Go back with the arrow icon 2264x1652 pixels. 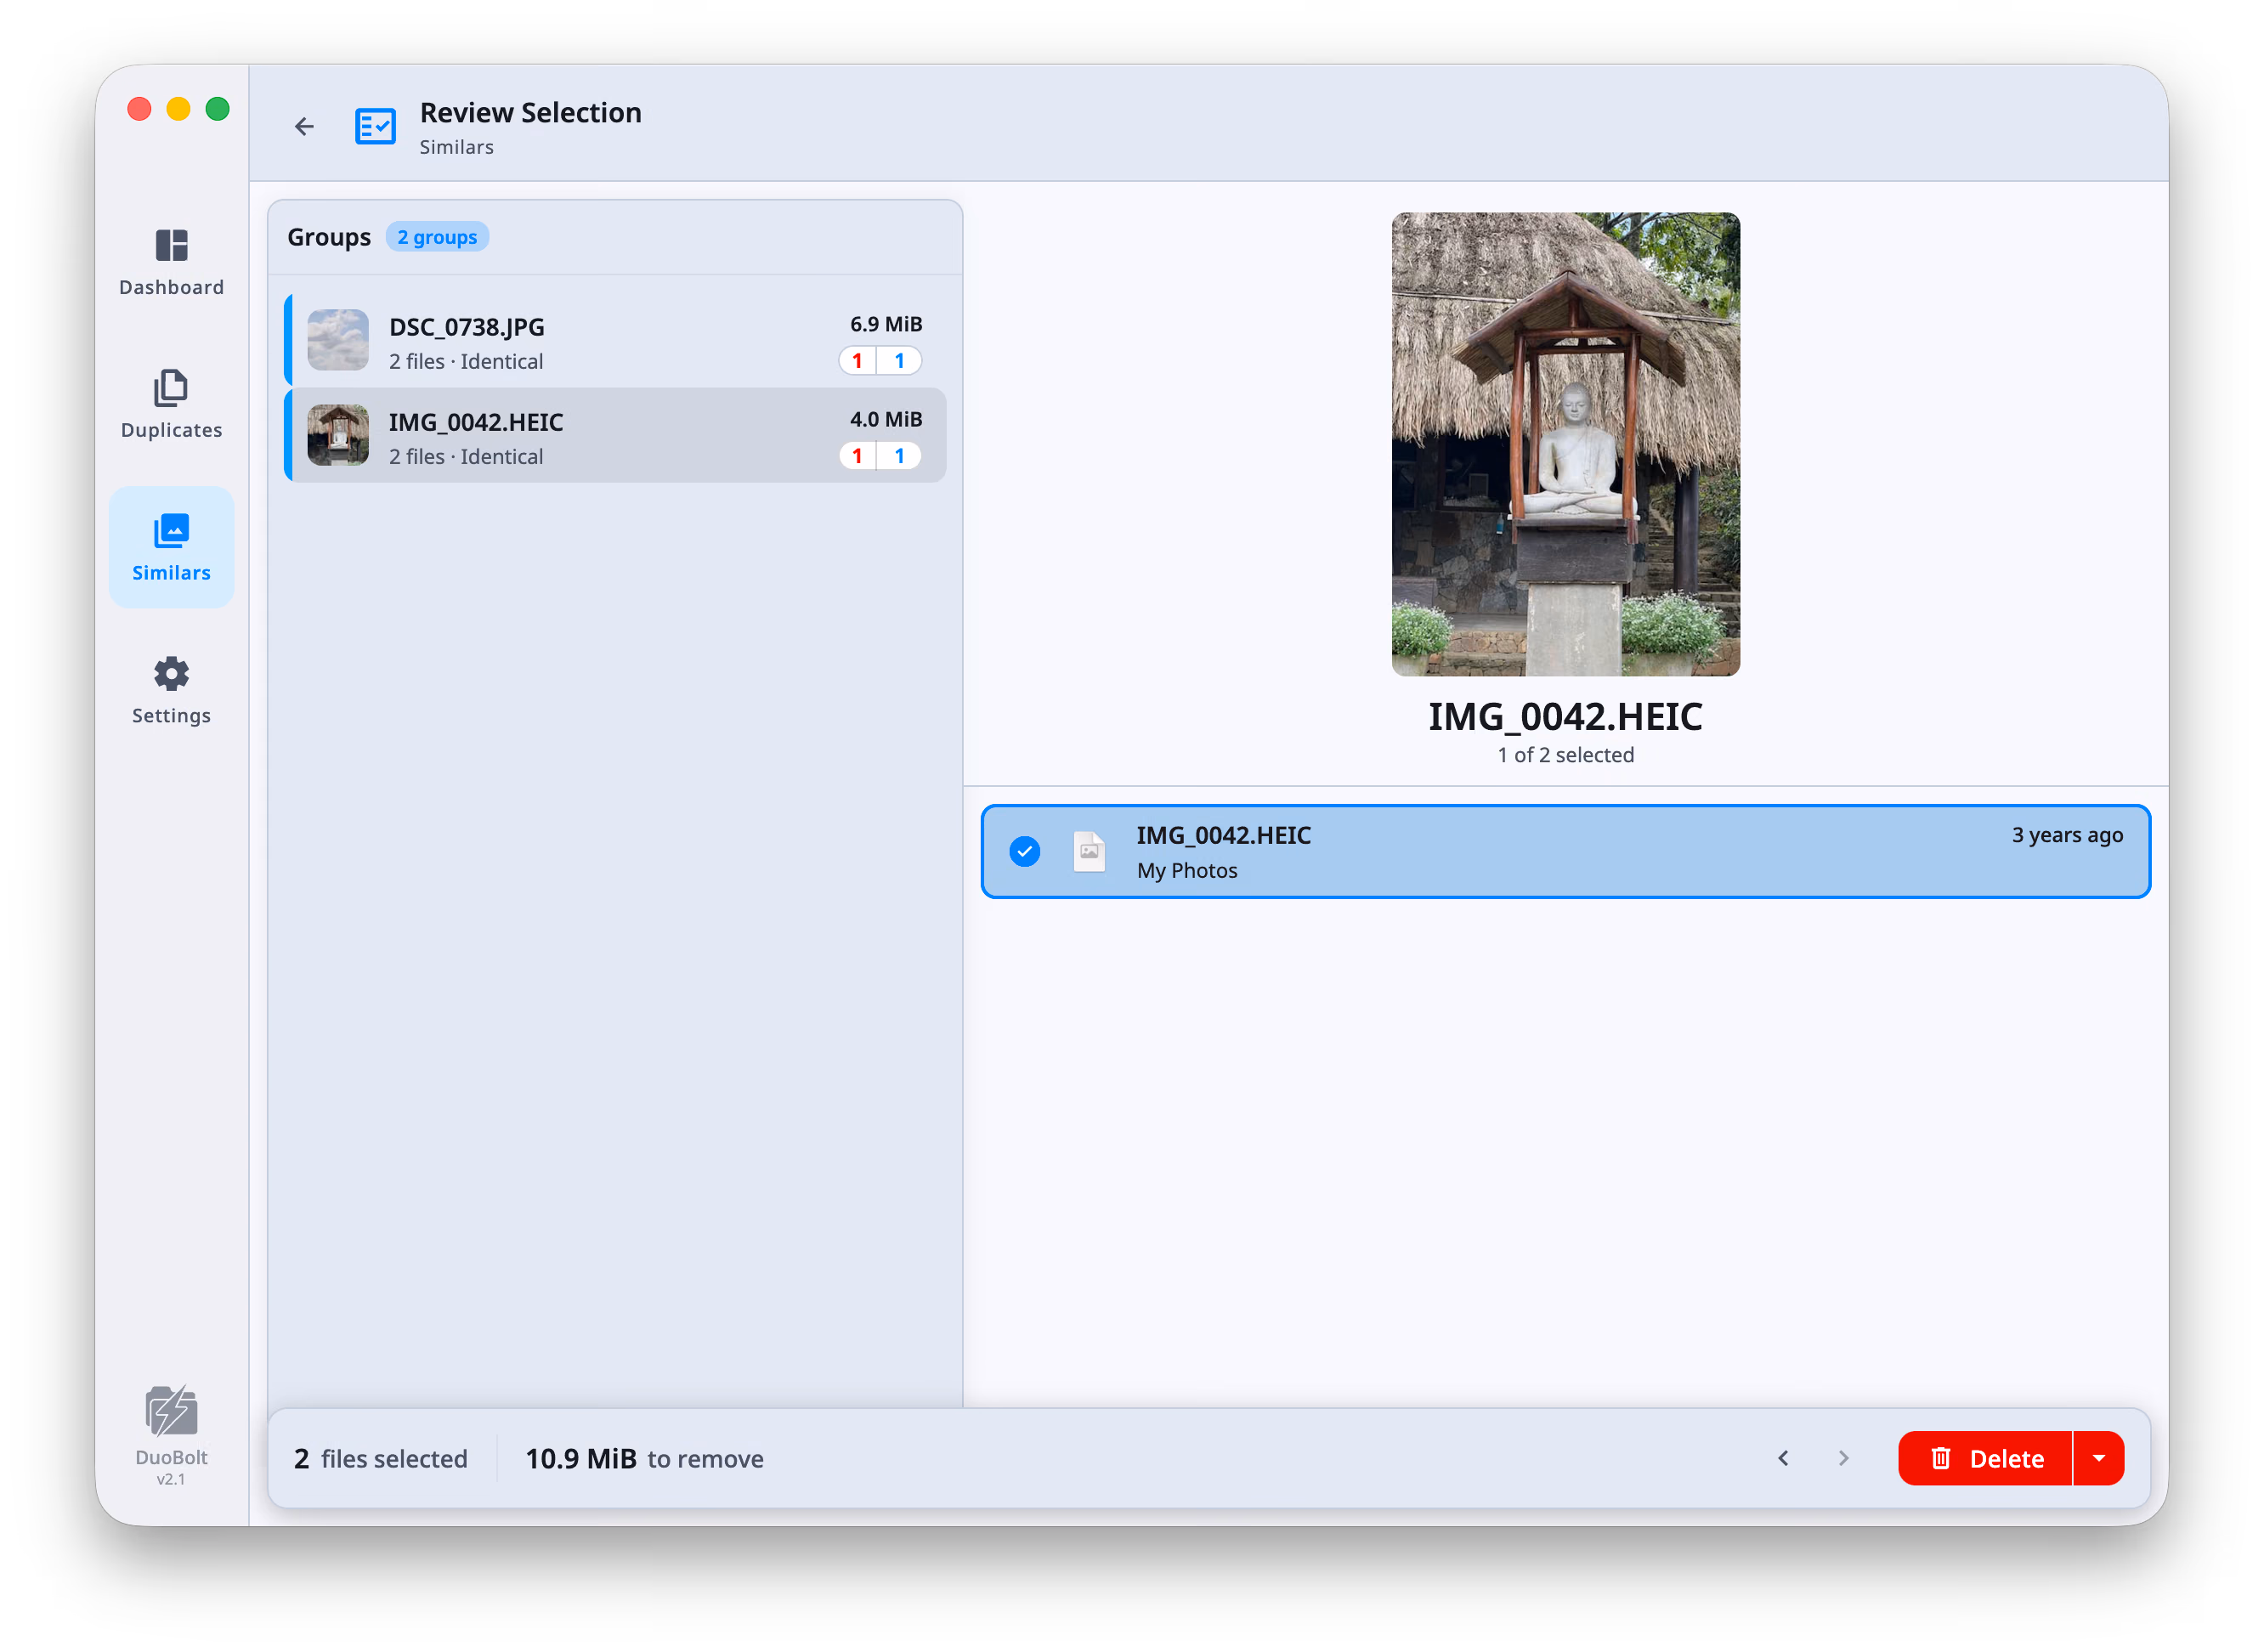304,126
